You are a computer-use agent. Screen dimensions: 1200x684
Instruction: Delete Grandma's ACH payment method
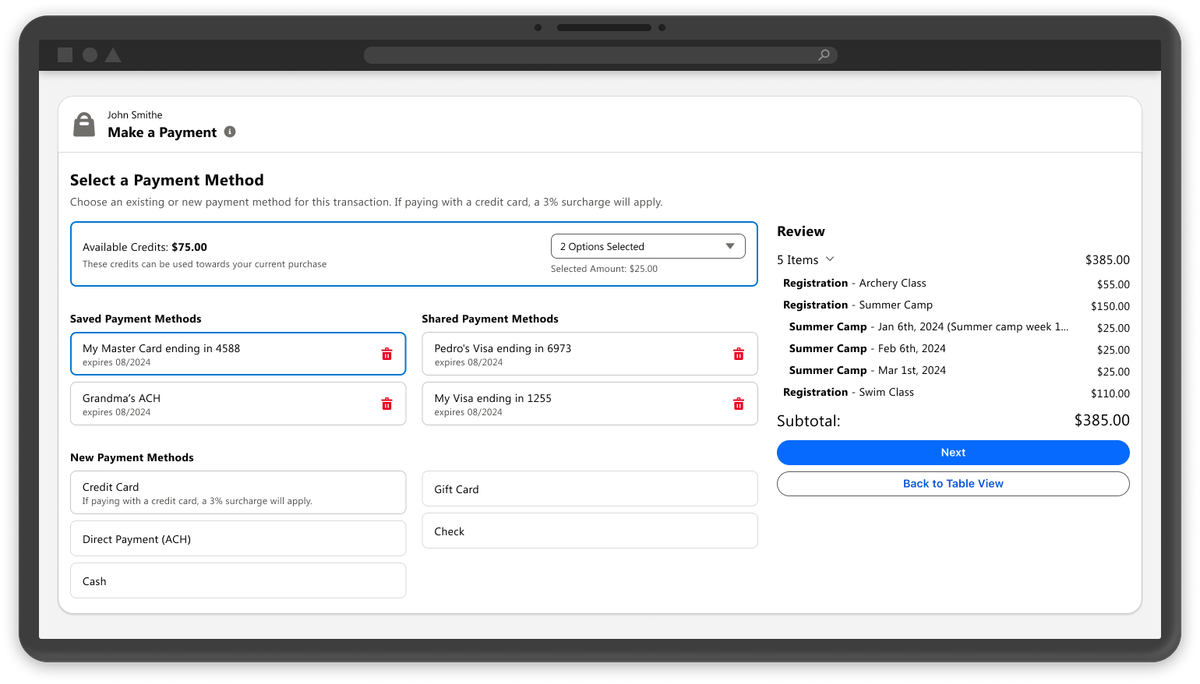pos(387,404)
